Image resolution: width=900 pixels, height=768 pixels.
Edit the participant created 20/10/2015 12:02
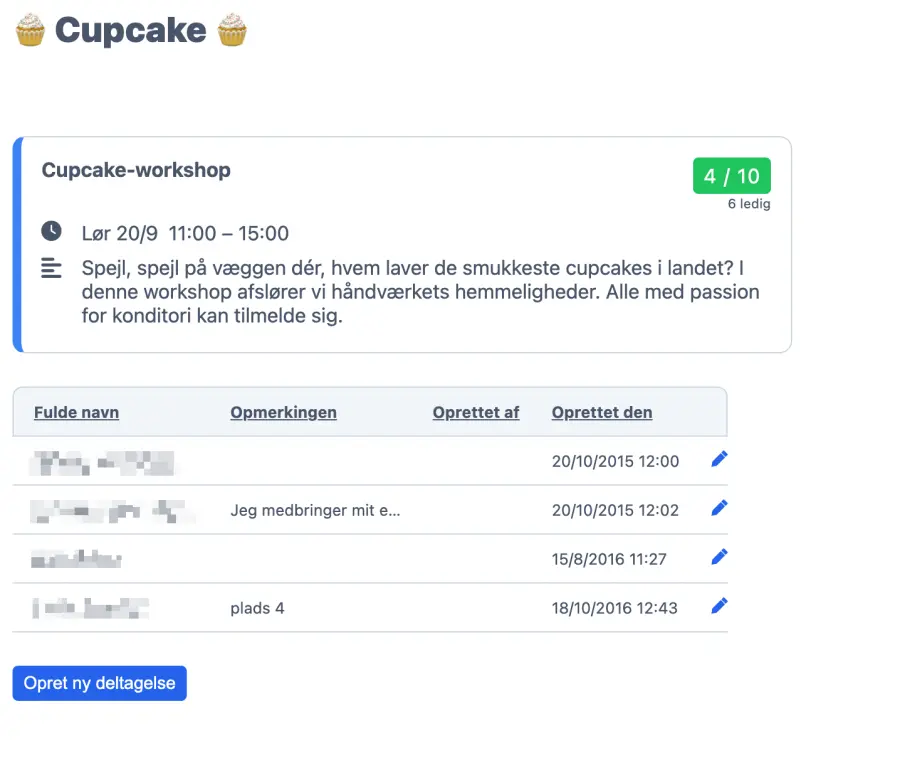pyautogui.click(x=719, y=508)
